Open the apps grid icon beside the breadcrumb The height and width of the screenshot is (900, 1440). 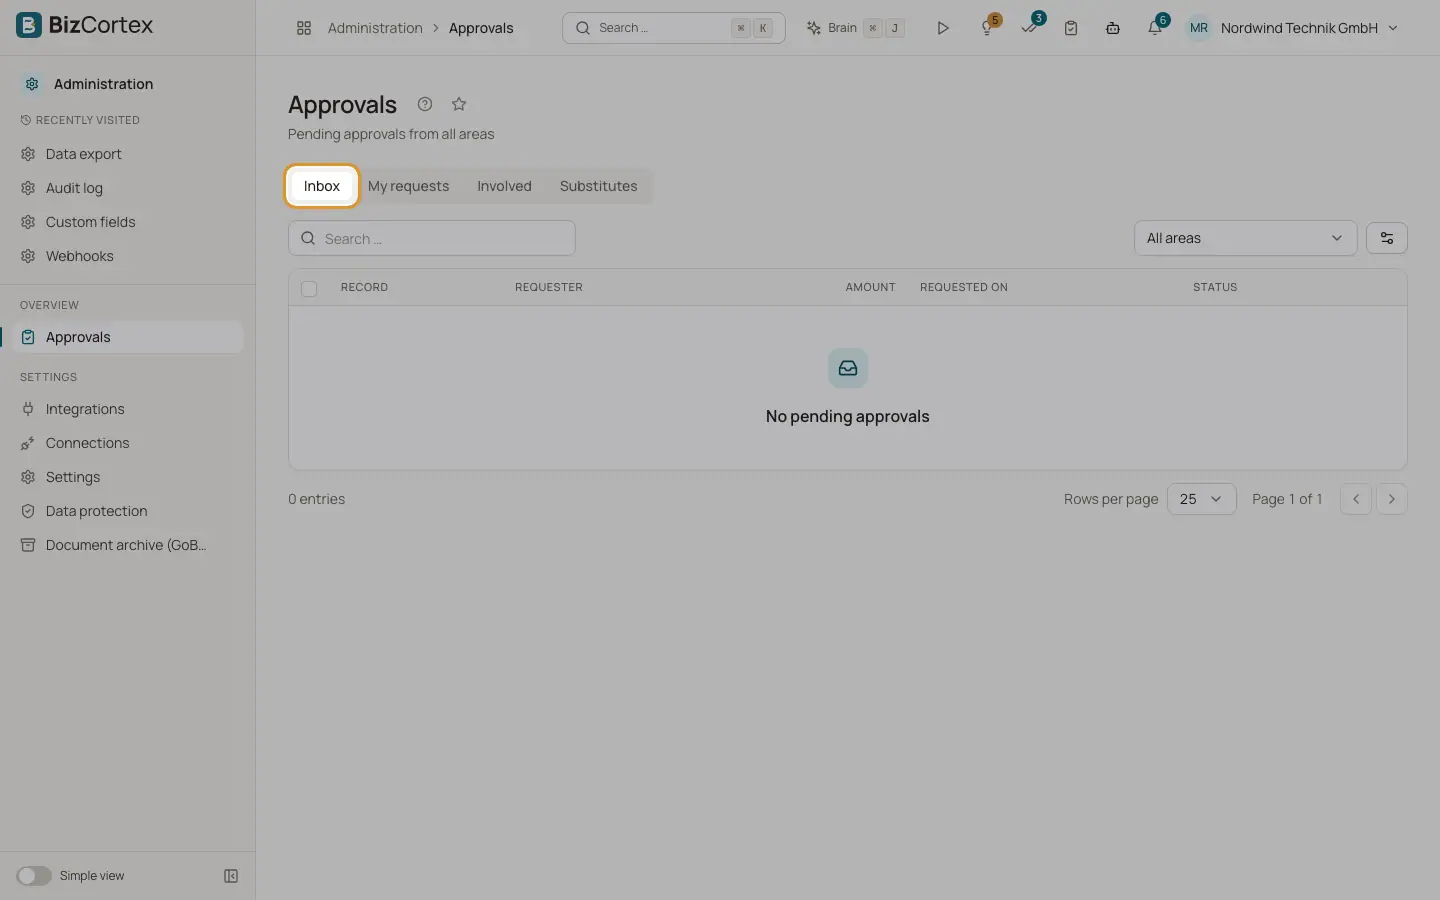point(304,28)
